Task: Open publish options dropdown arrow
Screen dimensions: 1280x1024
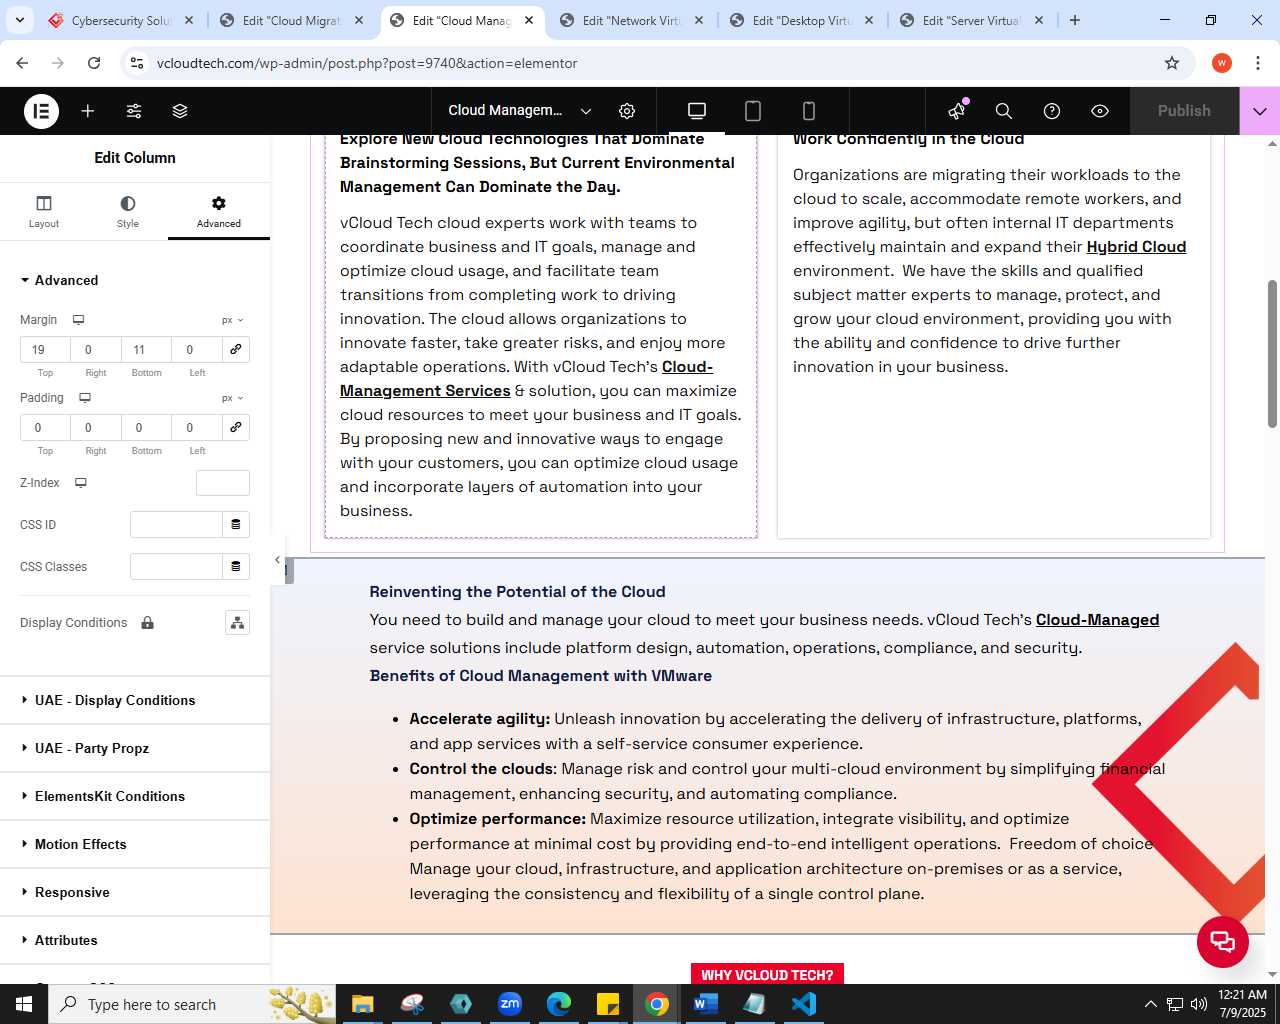Action: coord(1260,111)
